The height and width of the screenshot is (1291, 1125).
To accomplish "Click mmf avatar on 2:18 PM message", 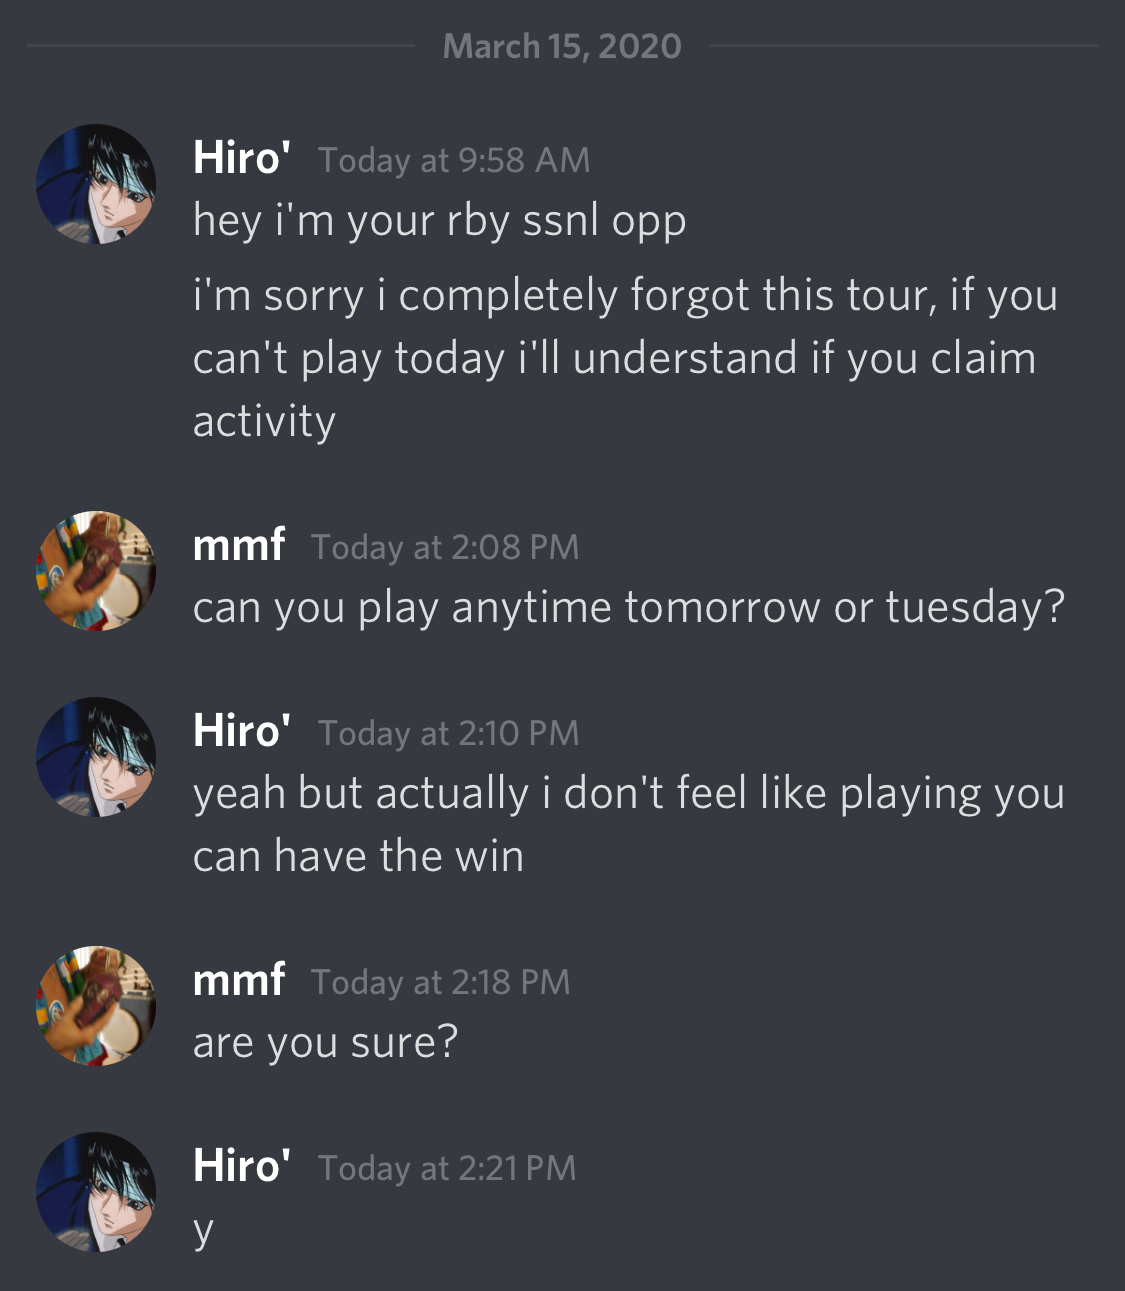I will point(96,1006).
